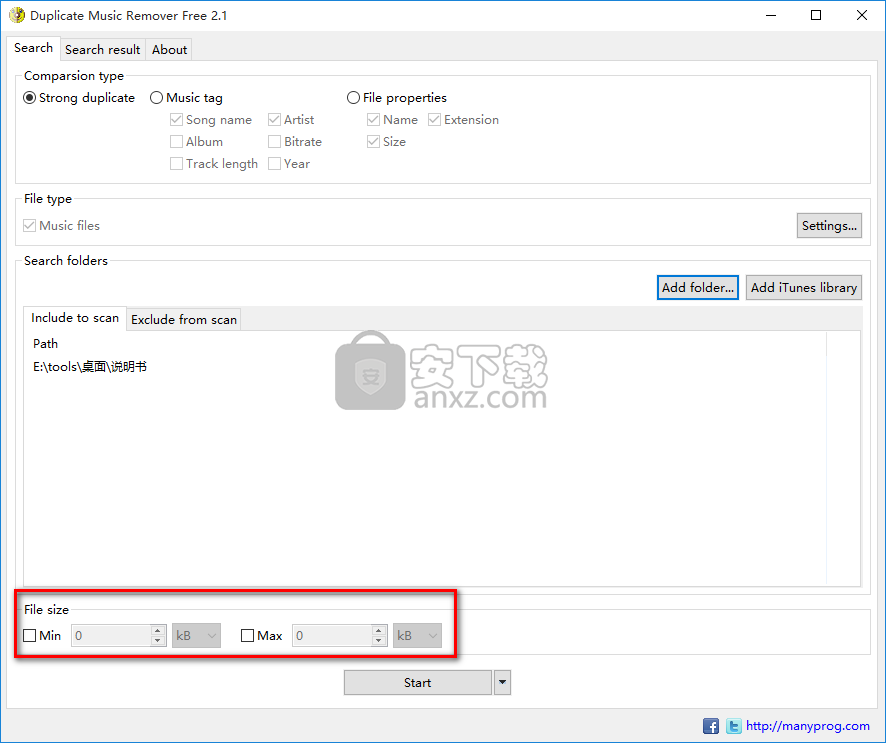Click the Duplicate Music Remover app icon
The image size is (886, 743).
coord(17,15)
